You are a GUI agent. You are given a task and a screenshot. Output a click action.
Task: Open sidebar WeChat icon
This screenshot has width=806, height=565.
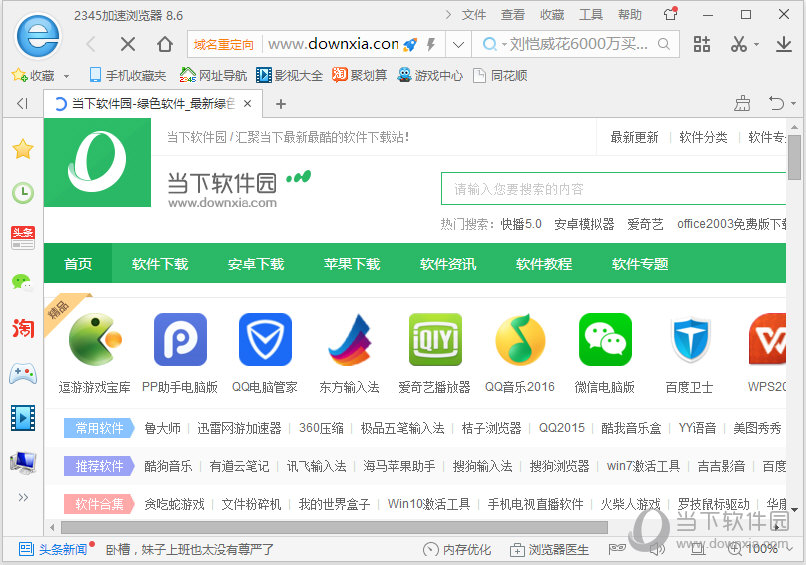(x=22, y=282)
